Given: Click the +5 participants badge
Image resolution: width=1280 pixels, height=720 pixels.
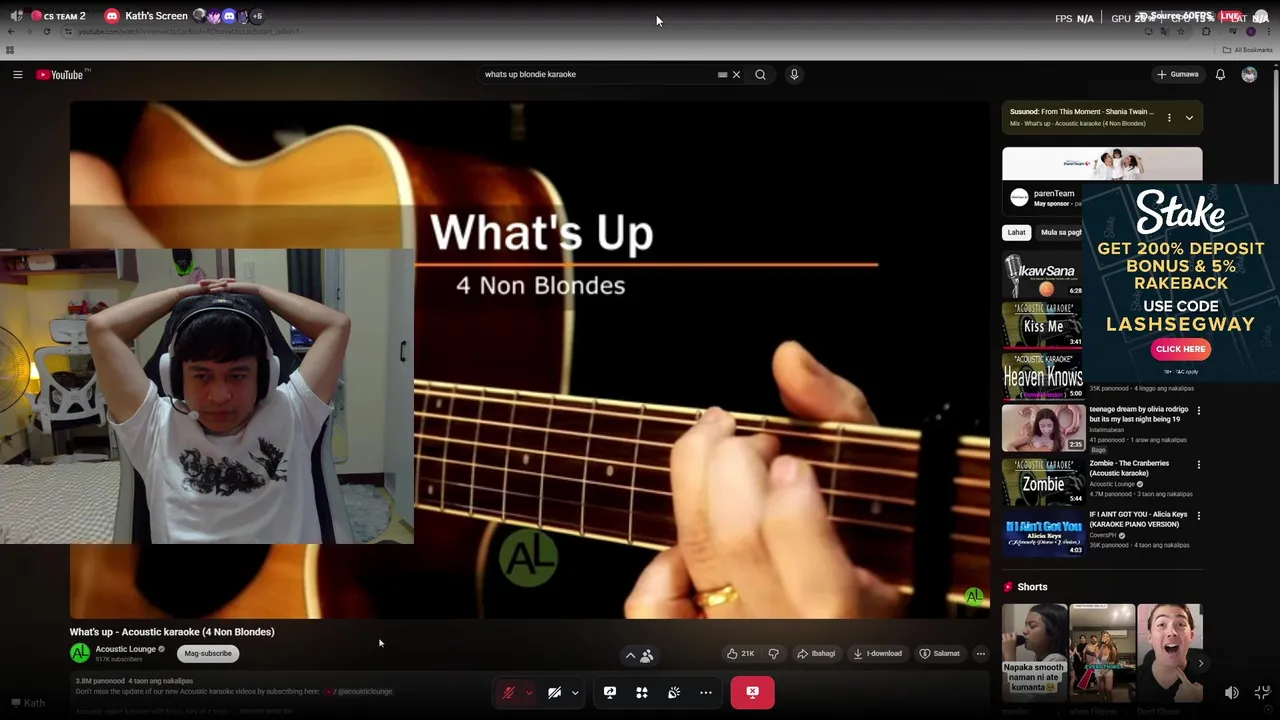Looking at the screenshot, I should tap(257, 16).
